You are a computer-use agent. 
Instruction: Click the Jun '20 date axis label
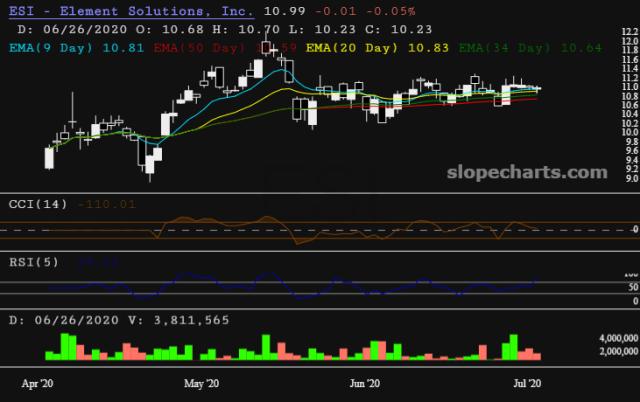[366, 383]
